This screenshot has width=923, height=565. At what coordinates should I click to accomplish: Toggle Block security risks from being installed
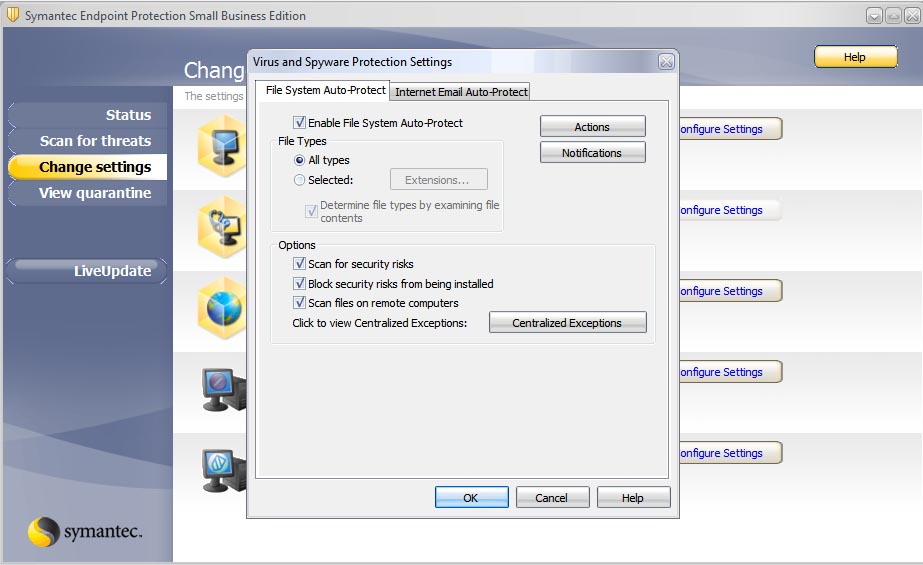299,284
